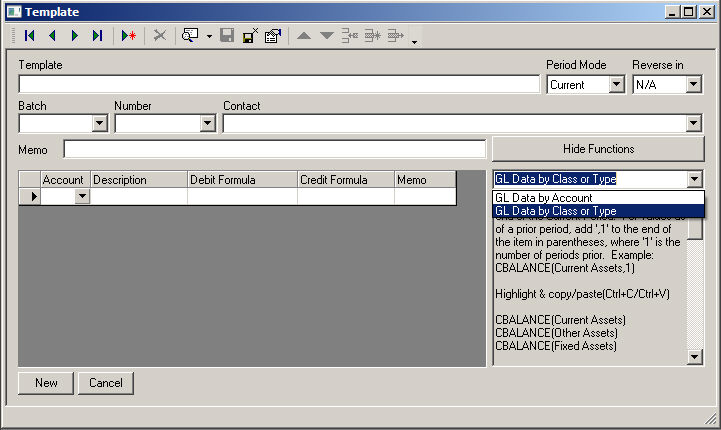The image size is (721, 430).
Task: Add a new record with the toolbar arrow-star icon
Action: point(128,35)
